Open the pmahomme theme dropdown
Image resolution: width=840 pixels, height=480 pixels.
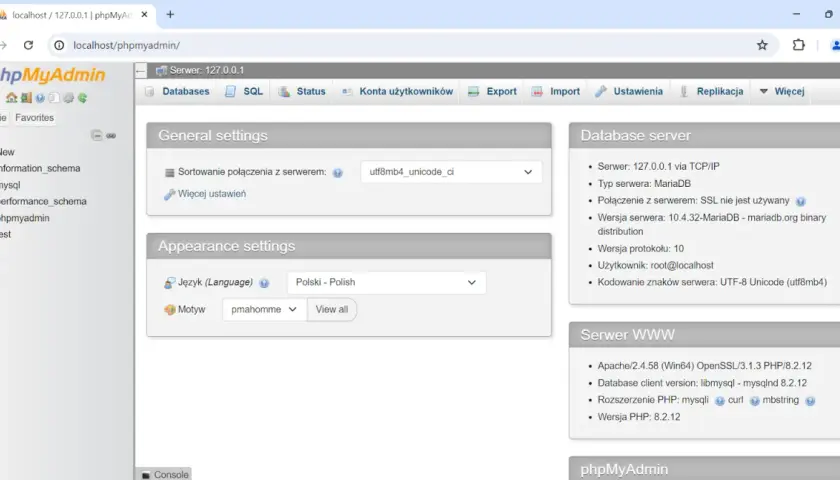click(x=264, y=310)
